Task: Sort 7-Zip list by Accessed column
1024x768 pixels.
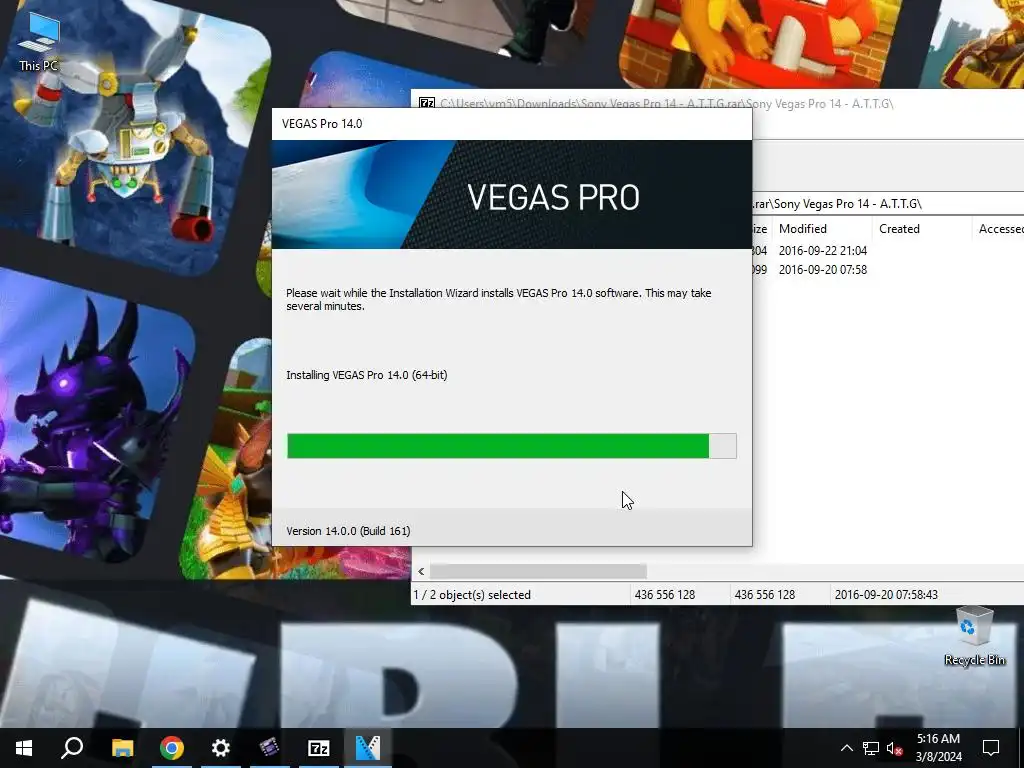Action: 999,229
